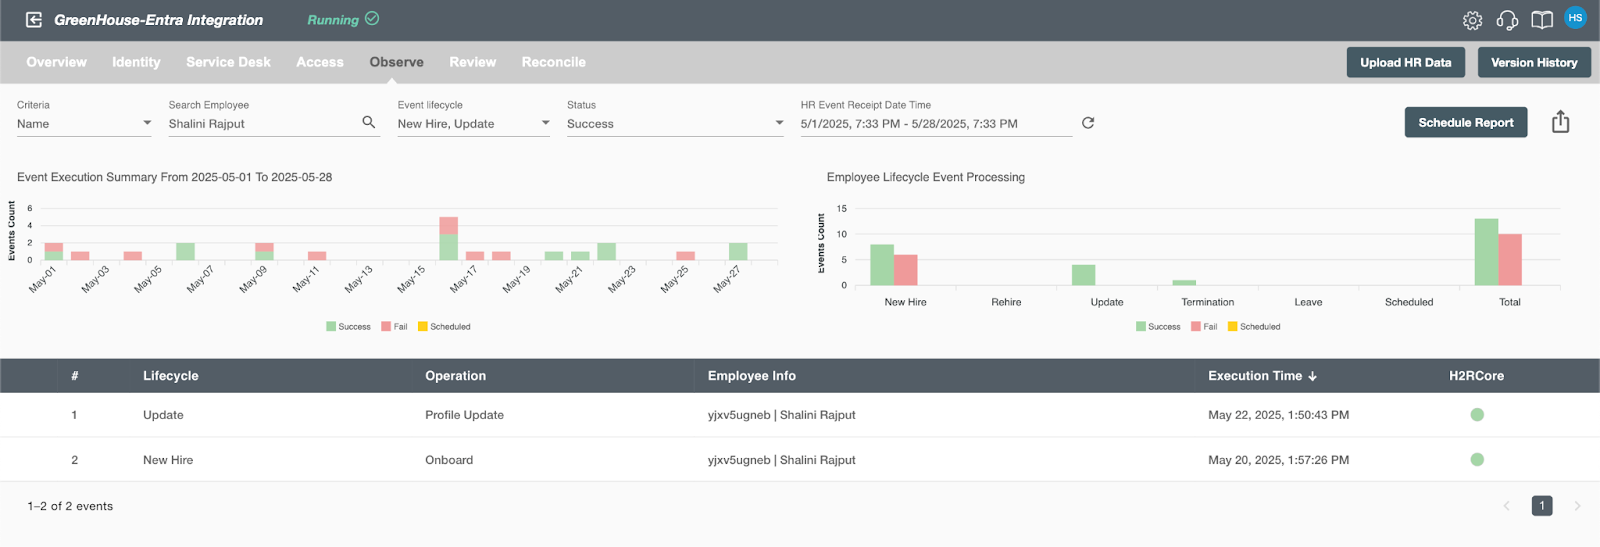Expand the Criteria Name dropdown
The width and height of the screenshot is (1600, 547).
[84, 124]
